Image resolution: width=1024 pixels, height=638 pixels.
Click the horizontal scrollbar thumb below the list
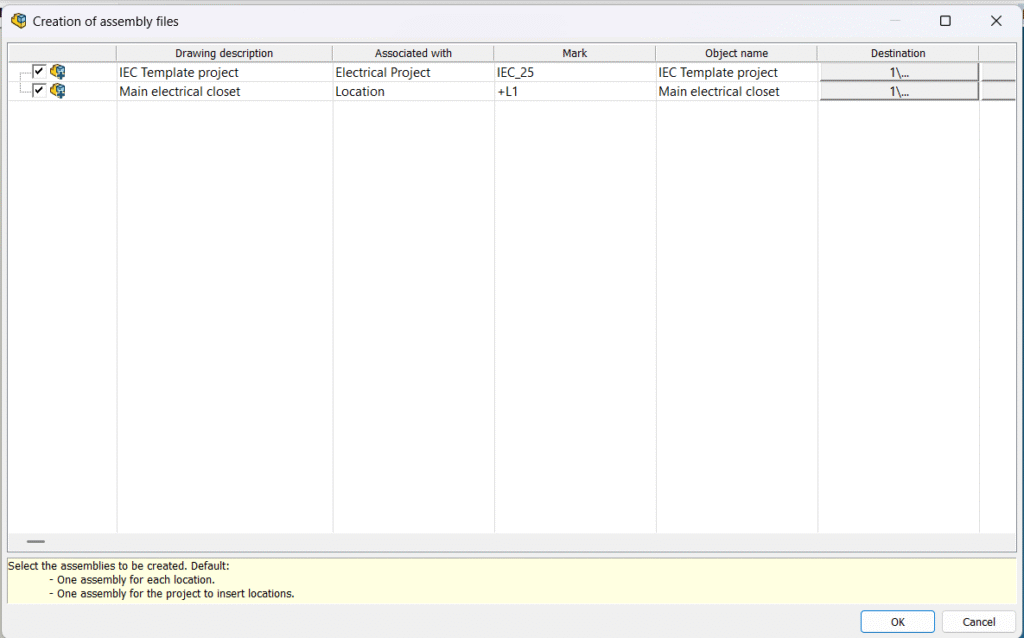[x=36, y=541]
